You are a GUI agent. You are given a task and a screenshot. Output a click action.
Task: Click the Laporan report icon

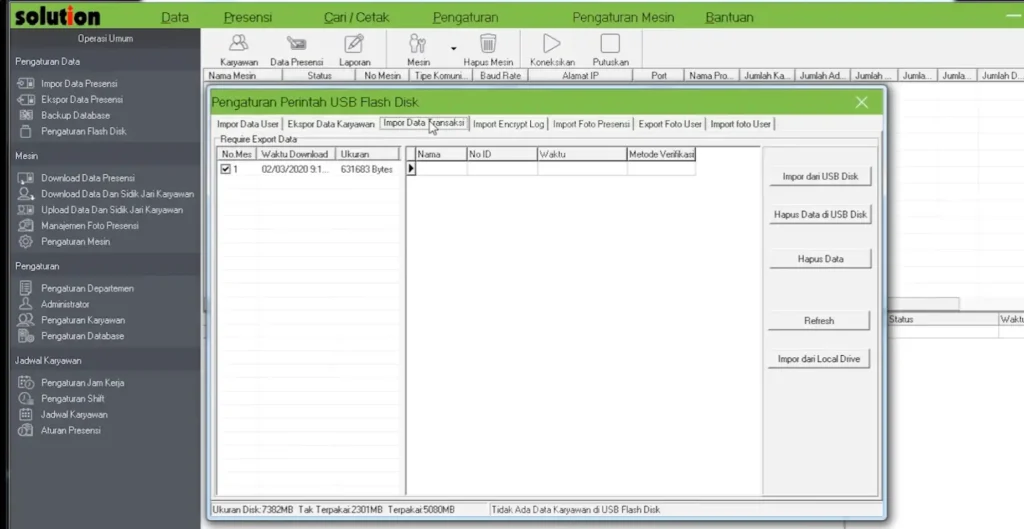pyautogui.click(x=354, y=47)
